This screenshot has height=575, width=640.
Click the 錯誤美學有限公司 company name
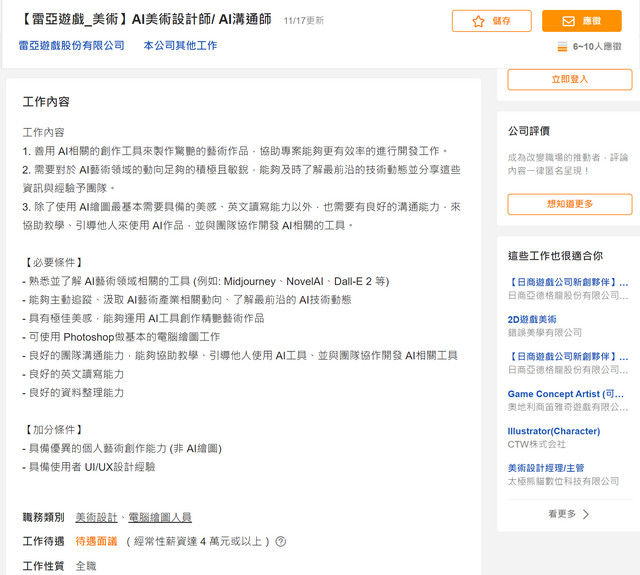[544, 333]
